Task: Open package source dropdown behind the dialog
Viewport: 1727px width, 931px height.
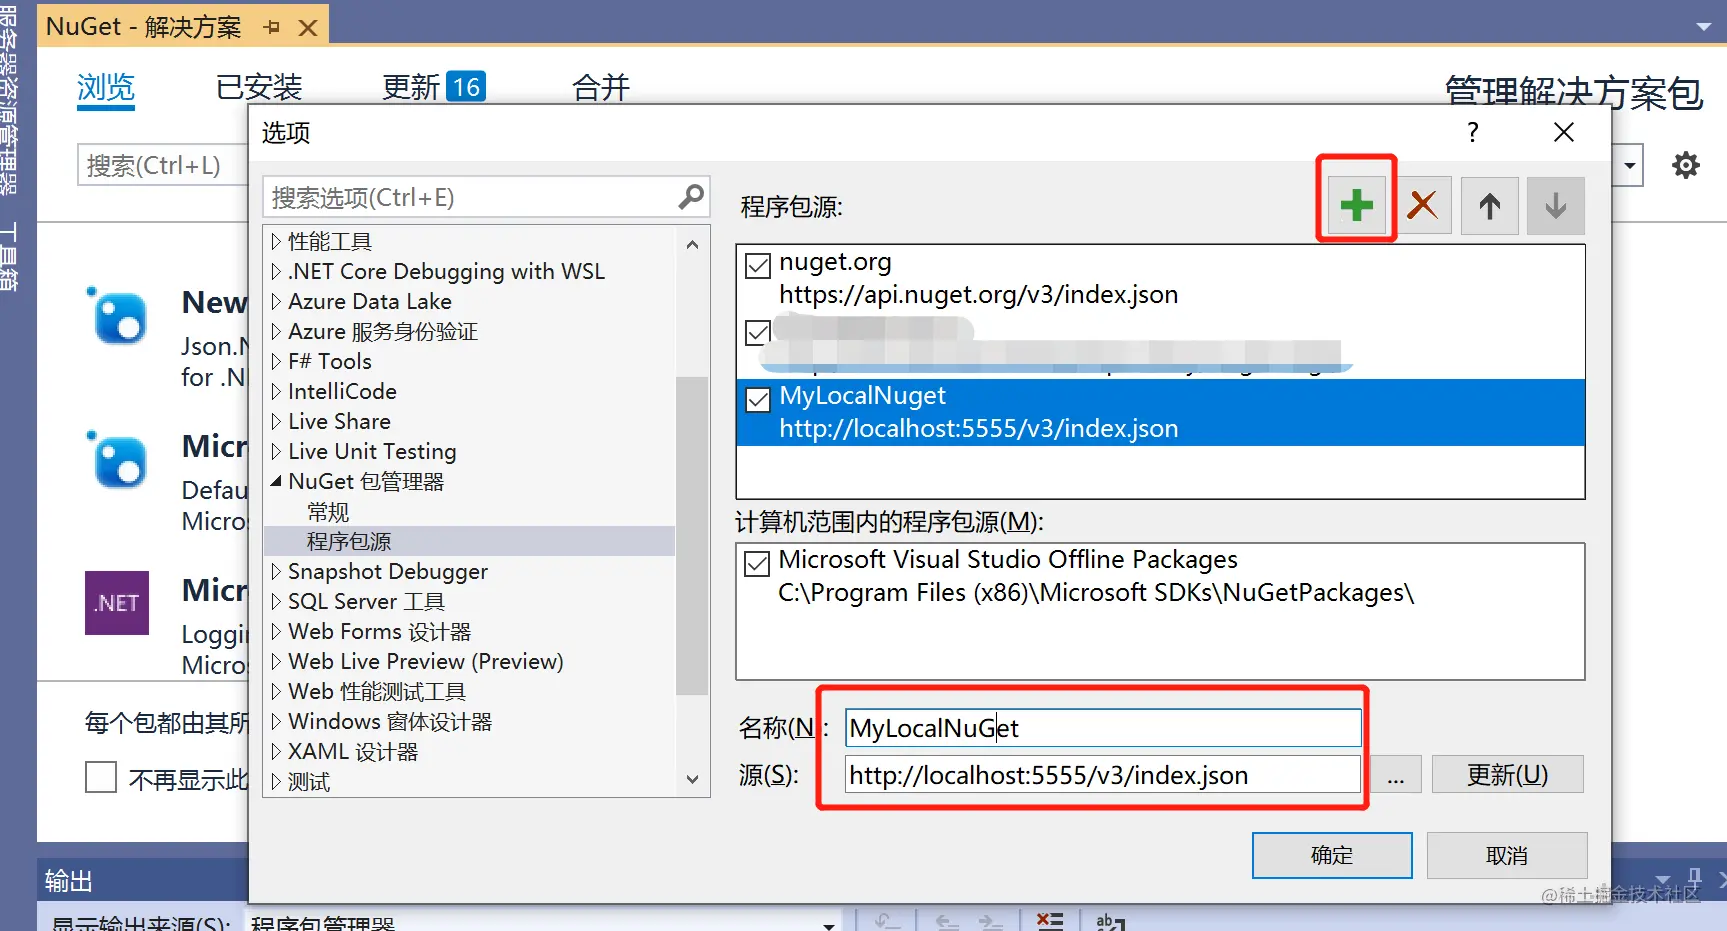Action: [x=1630, y=165]
